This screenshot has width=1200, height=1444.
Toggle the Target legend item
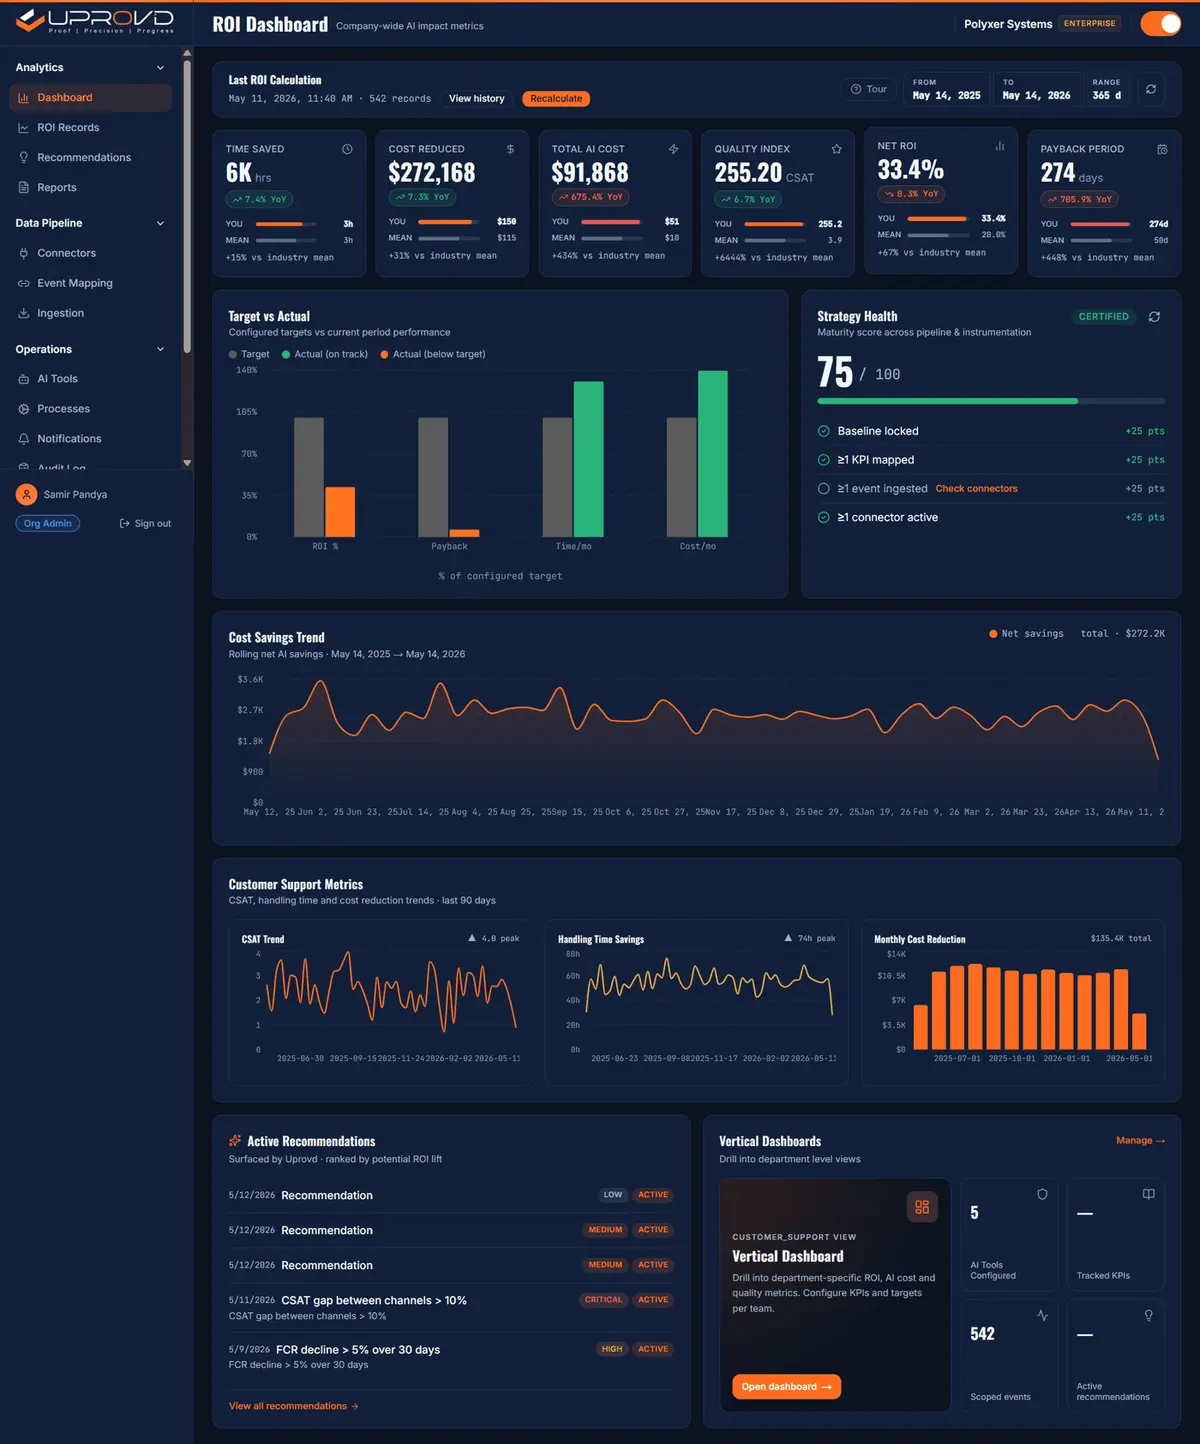[x=249, y=354]
